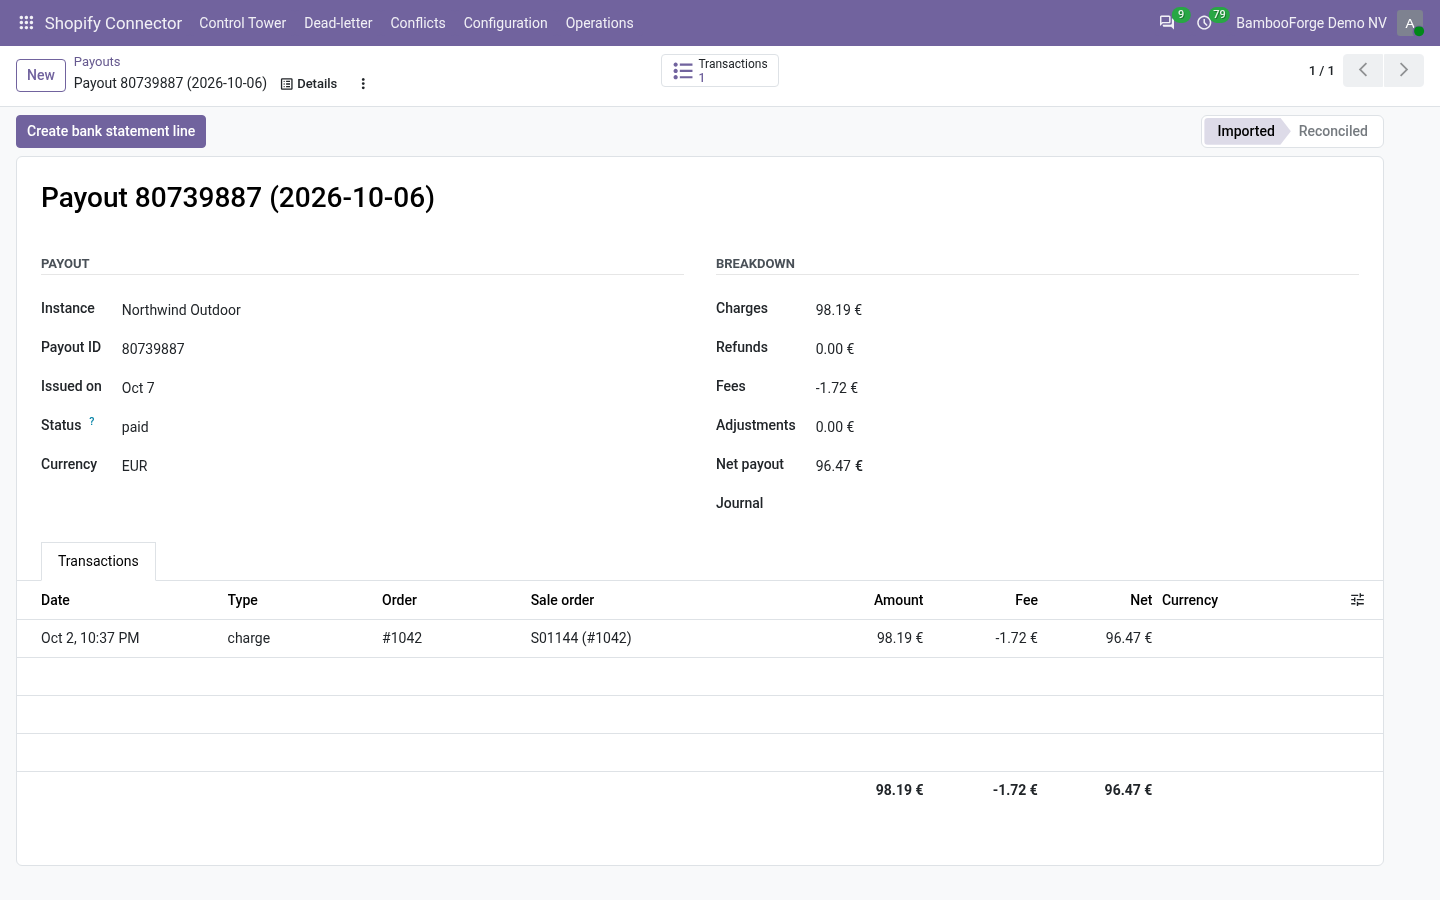
Task: Click the Fees value -1.72 € in Breakdown
Action: 837,388
